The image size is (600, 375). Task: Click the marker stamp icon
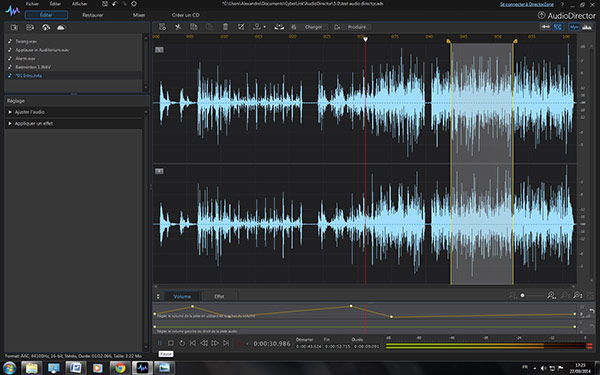(x=256, y=27)
